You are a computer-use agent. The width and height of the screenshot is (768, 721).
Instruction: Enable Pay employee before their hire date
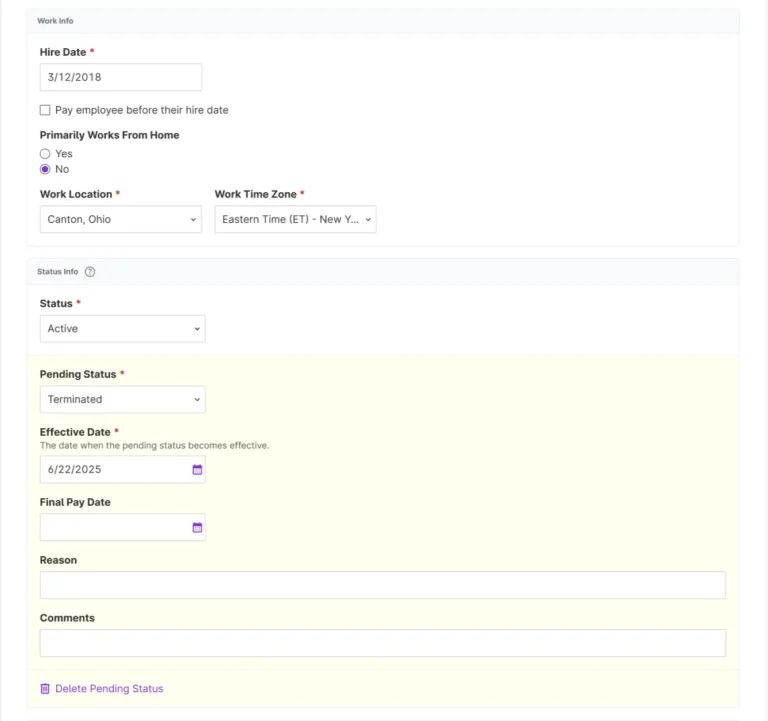45,110
